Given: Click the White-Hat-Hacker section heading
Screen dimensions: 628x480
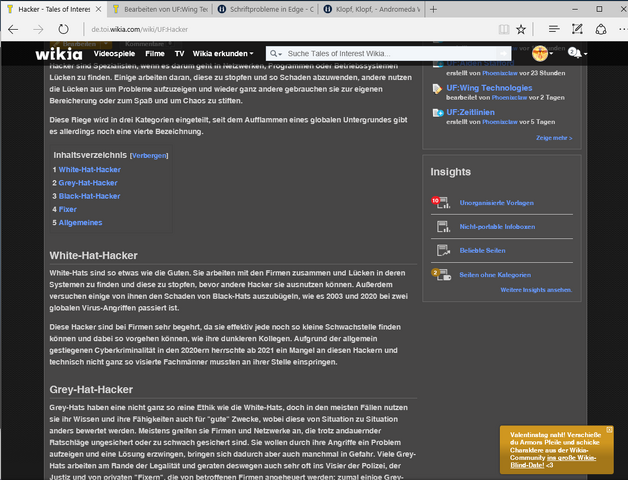Looking at the screenshot, I should (93, 256).
